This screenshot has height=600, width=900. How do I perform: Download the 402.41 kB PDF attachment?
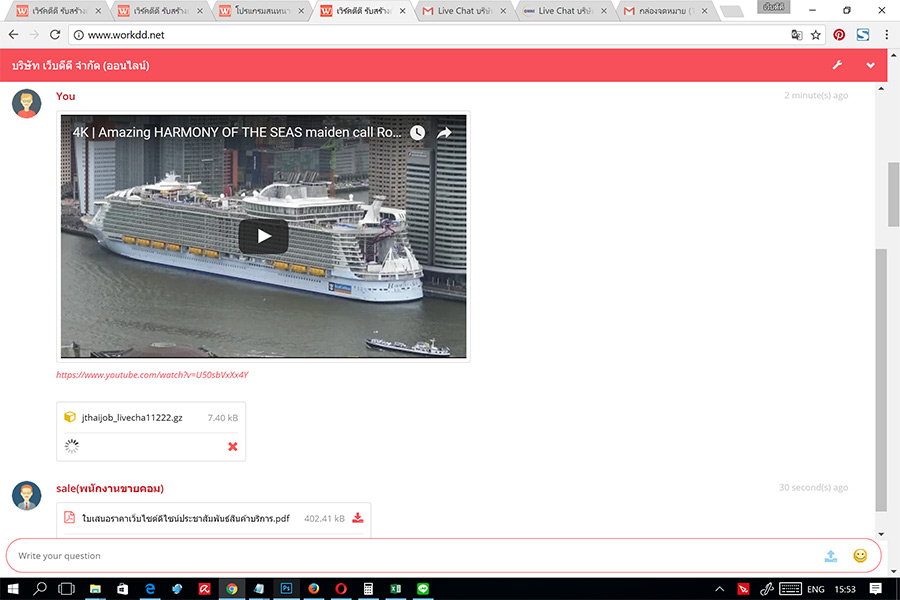click(358, 518)
